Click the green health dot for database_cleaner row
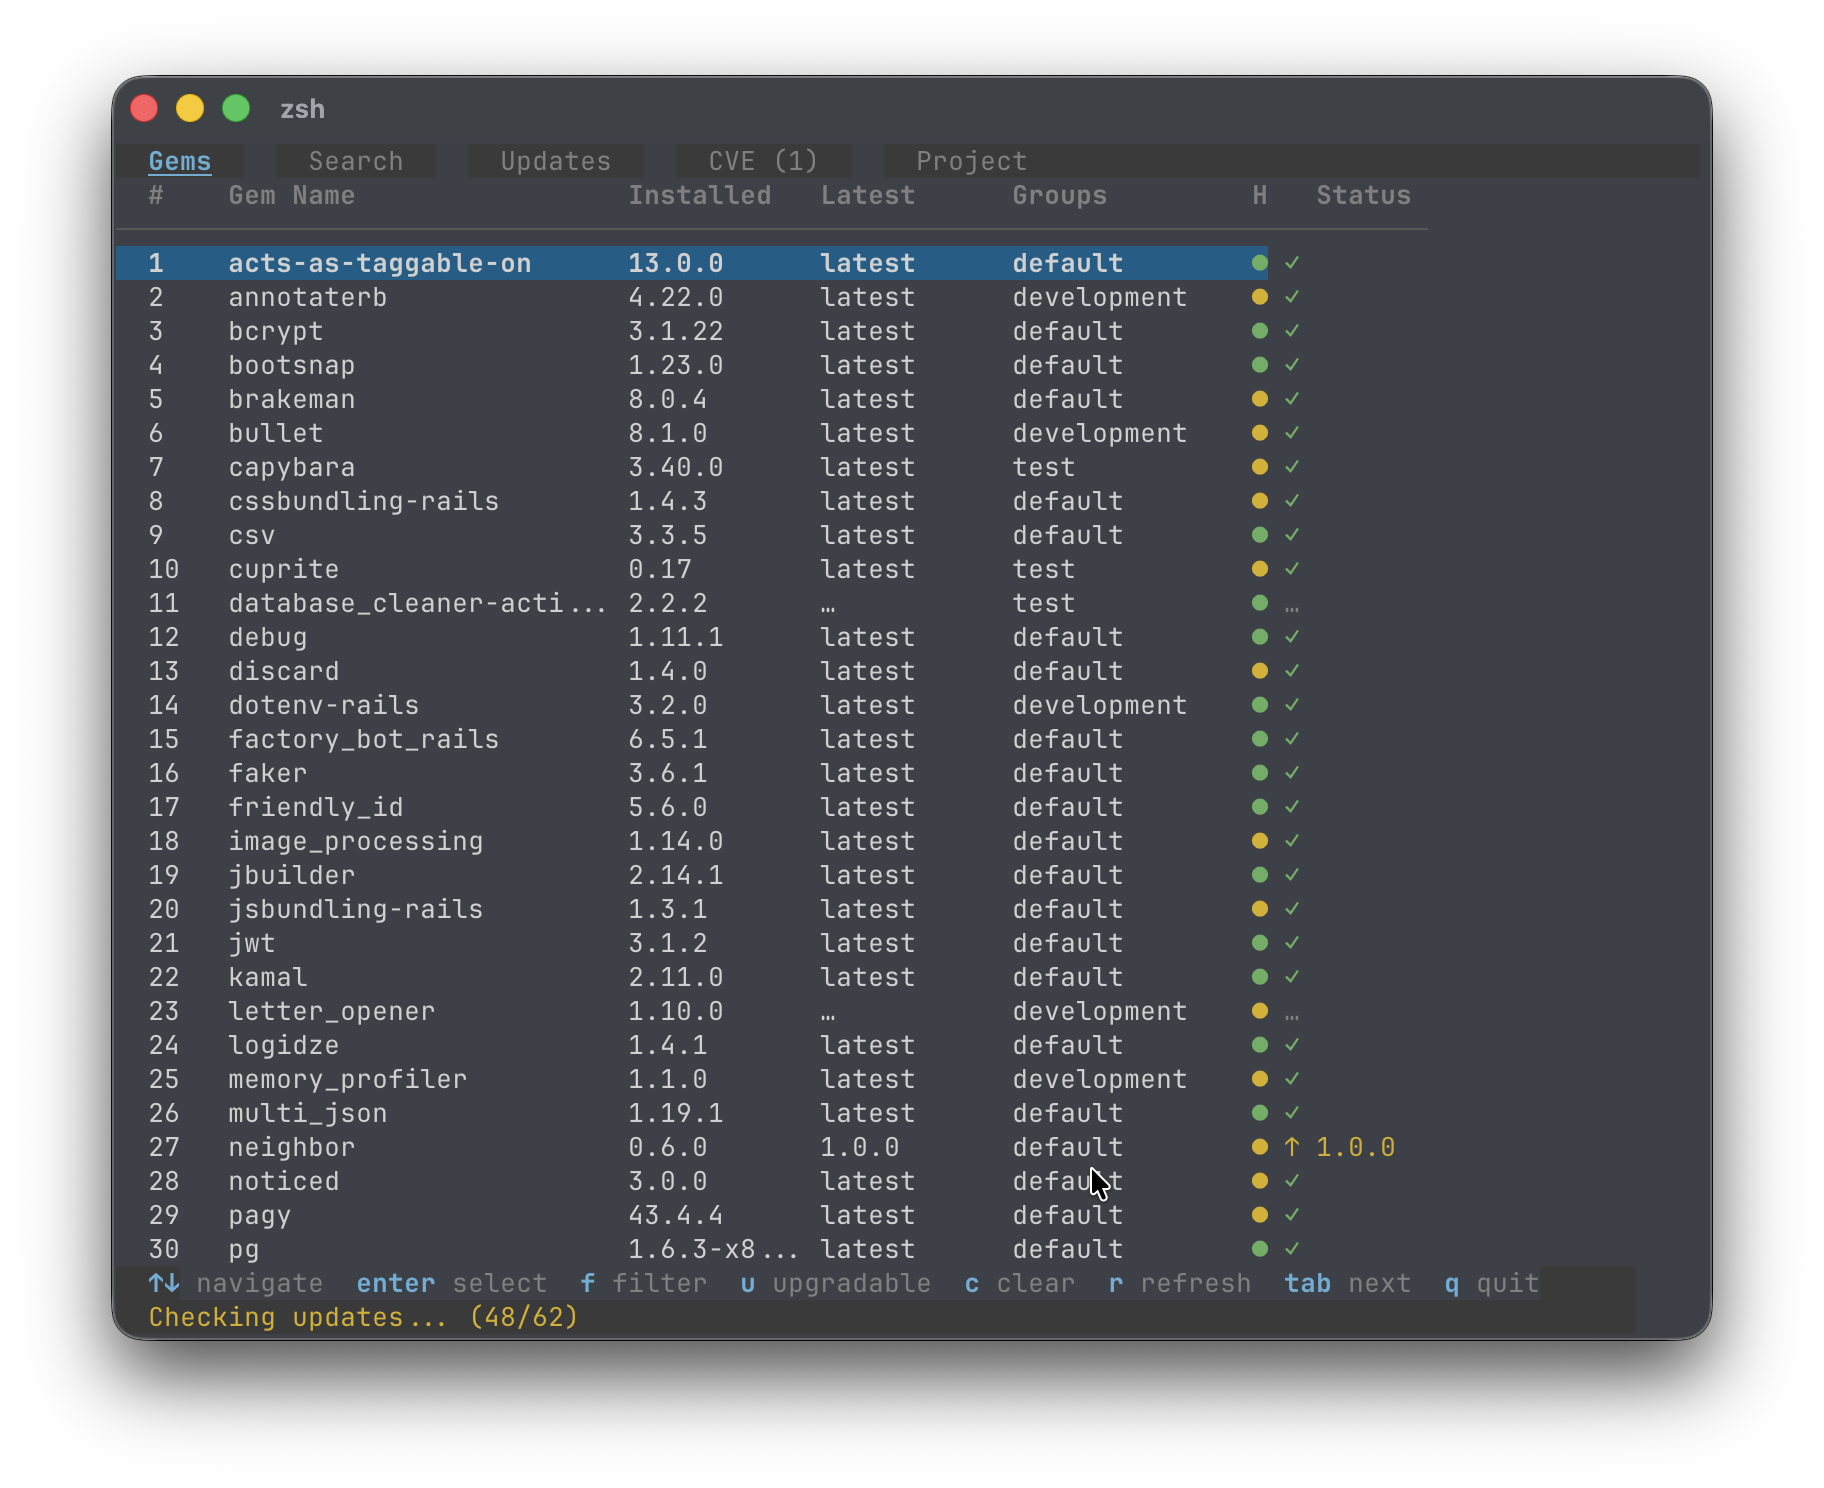The image size is (1824, 1488). point(1259,603)
